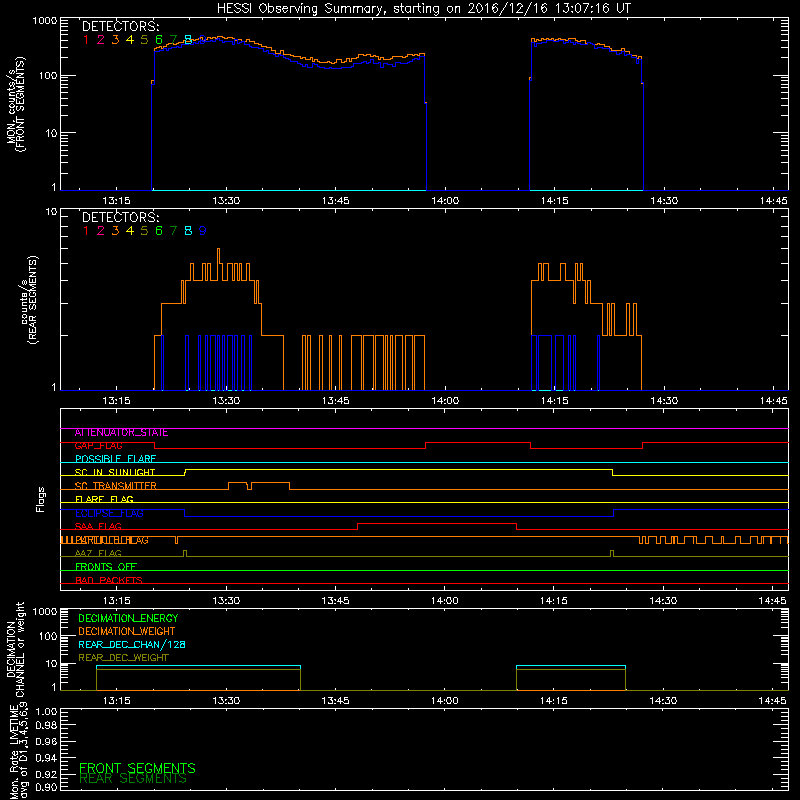The height and width of the screenshot is (800, 800).
Task: Click the 1000 y-axis value on front segments plot
Action: (45, 21)
